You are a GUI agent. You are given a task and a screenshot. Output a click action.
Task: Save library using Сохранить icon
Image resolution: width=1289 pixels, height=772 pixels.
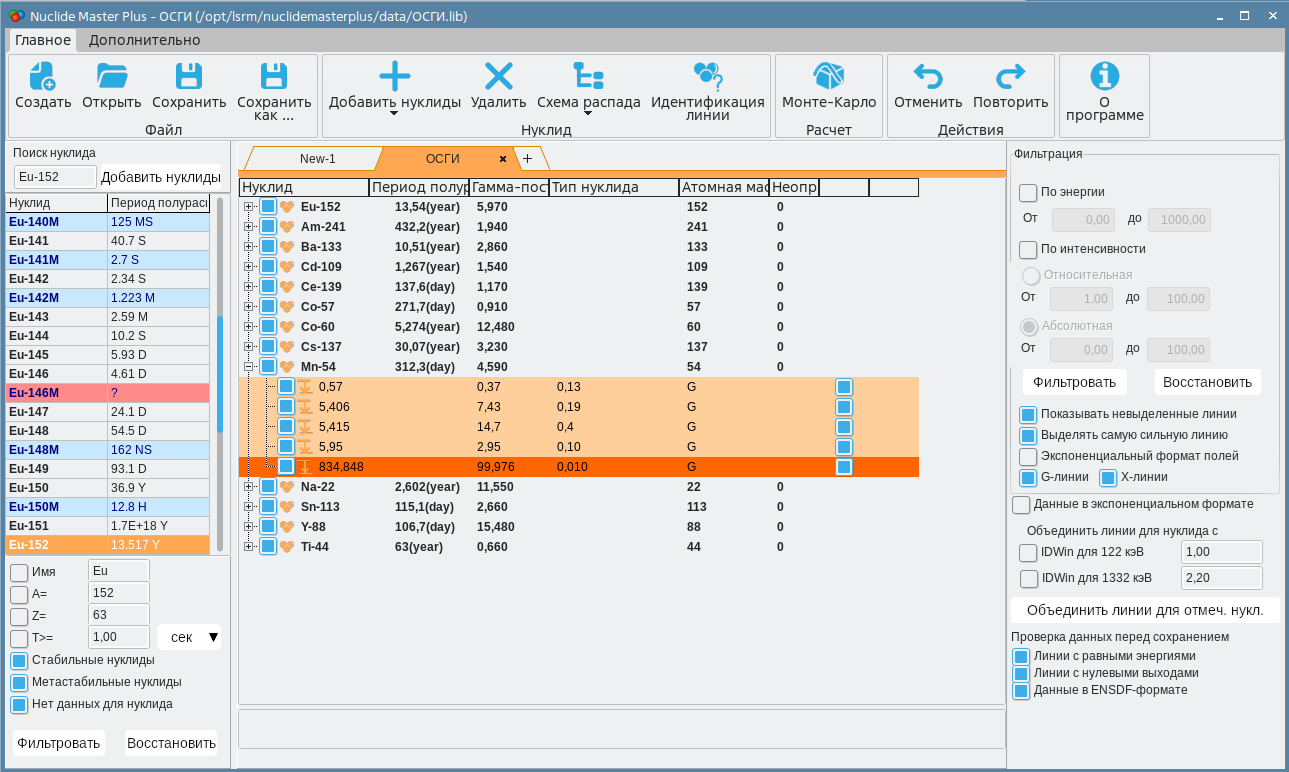tap(189, 78)
